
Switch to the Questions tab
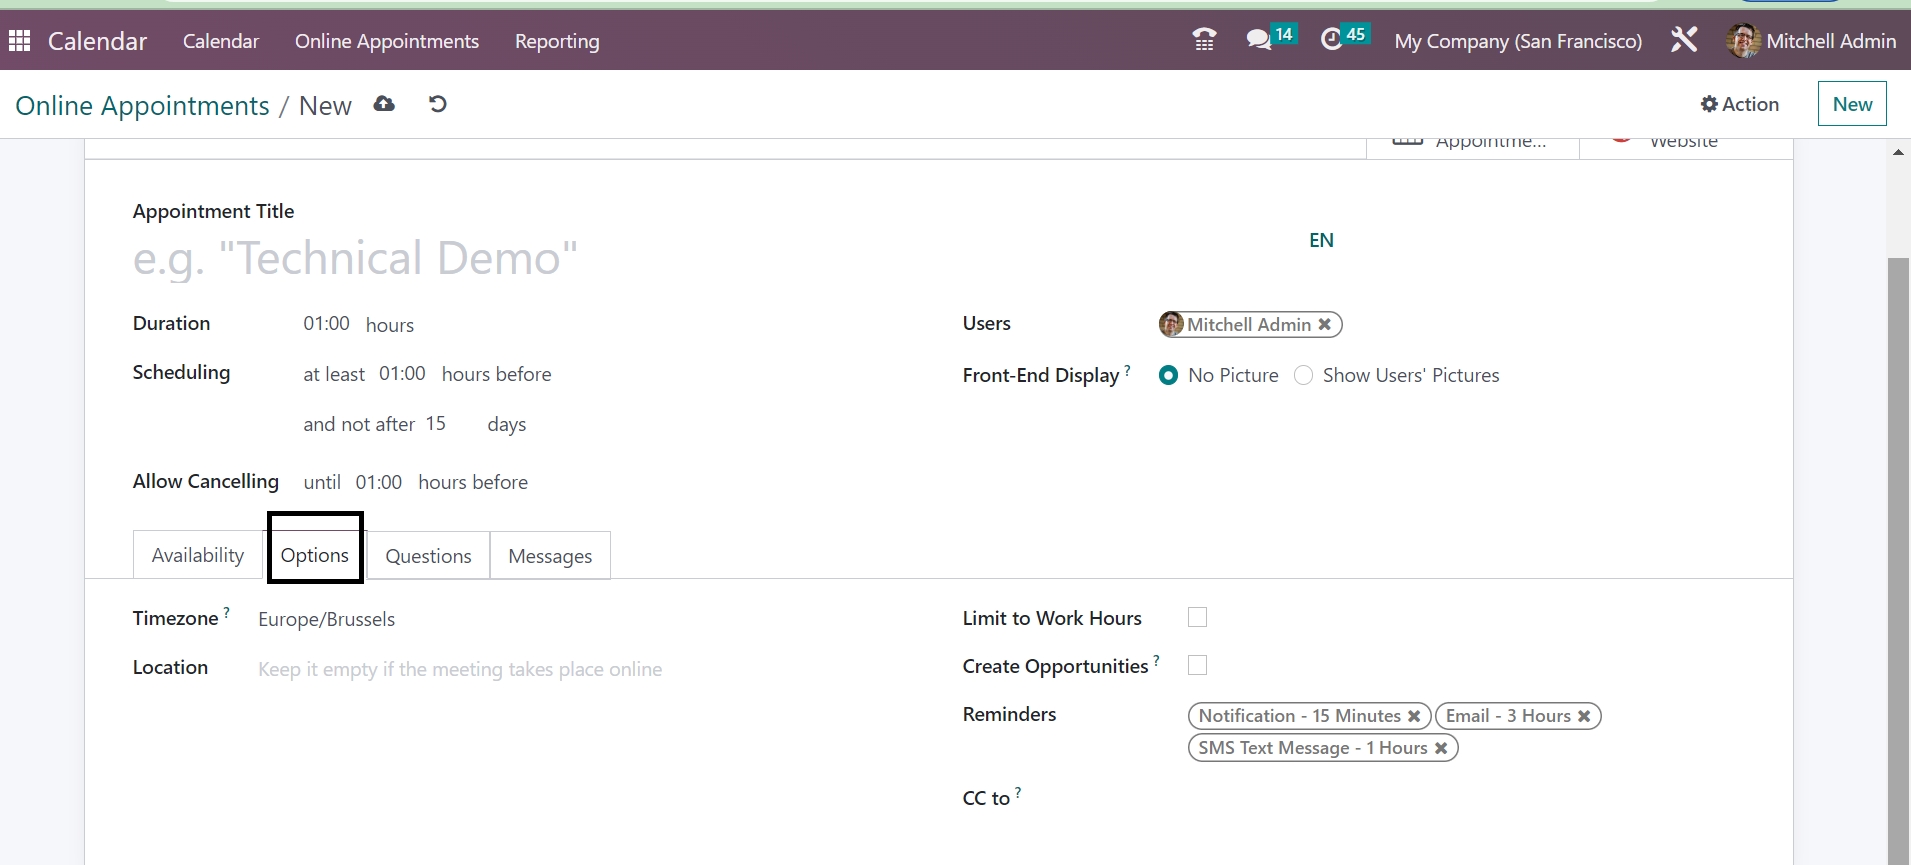coord(428,556)
